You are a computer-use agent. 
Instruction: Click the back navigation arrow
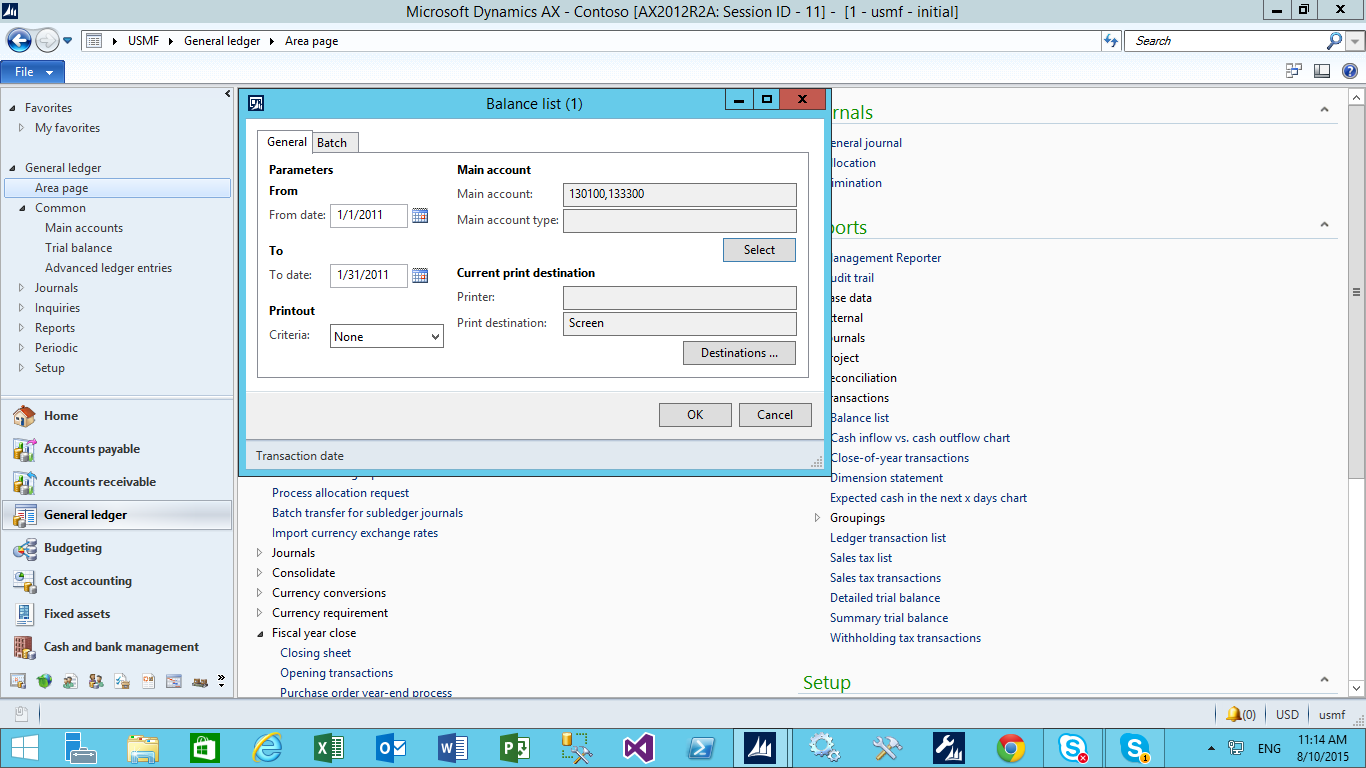tap(19, 40)
